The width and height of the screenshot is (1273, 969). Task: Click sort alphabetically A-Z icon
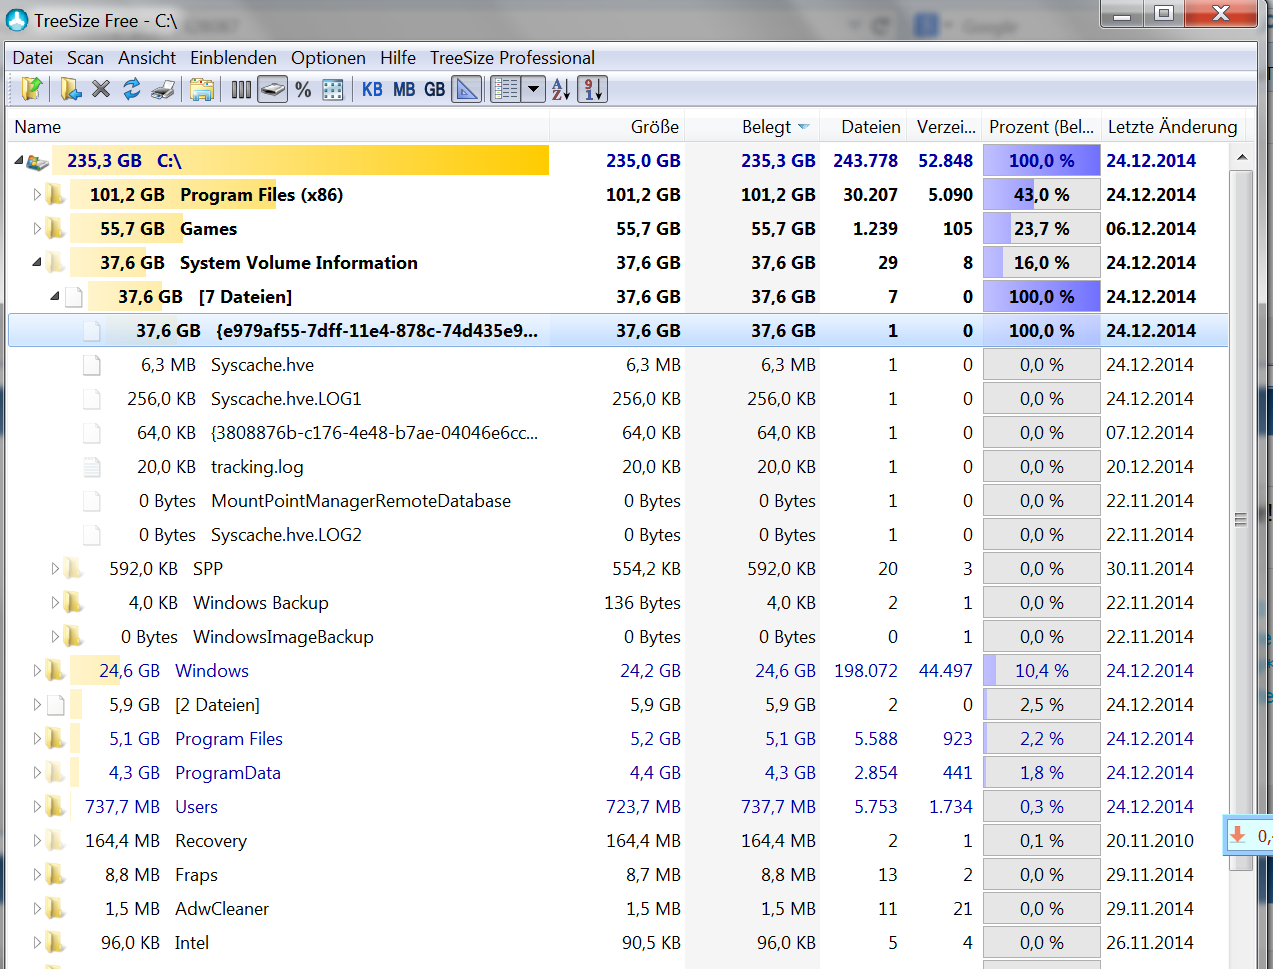(x=561, y=89)
